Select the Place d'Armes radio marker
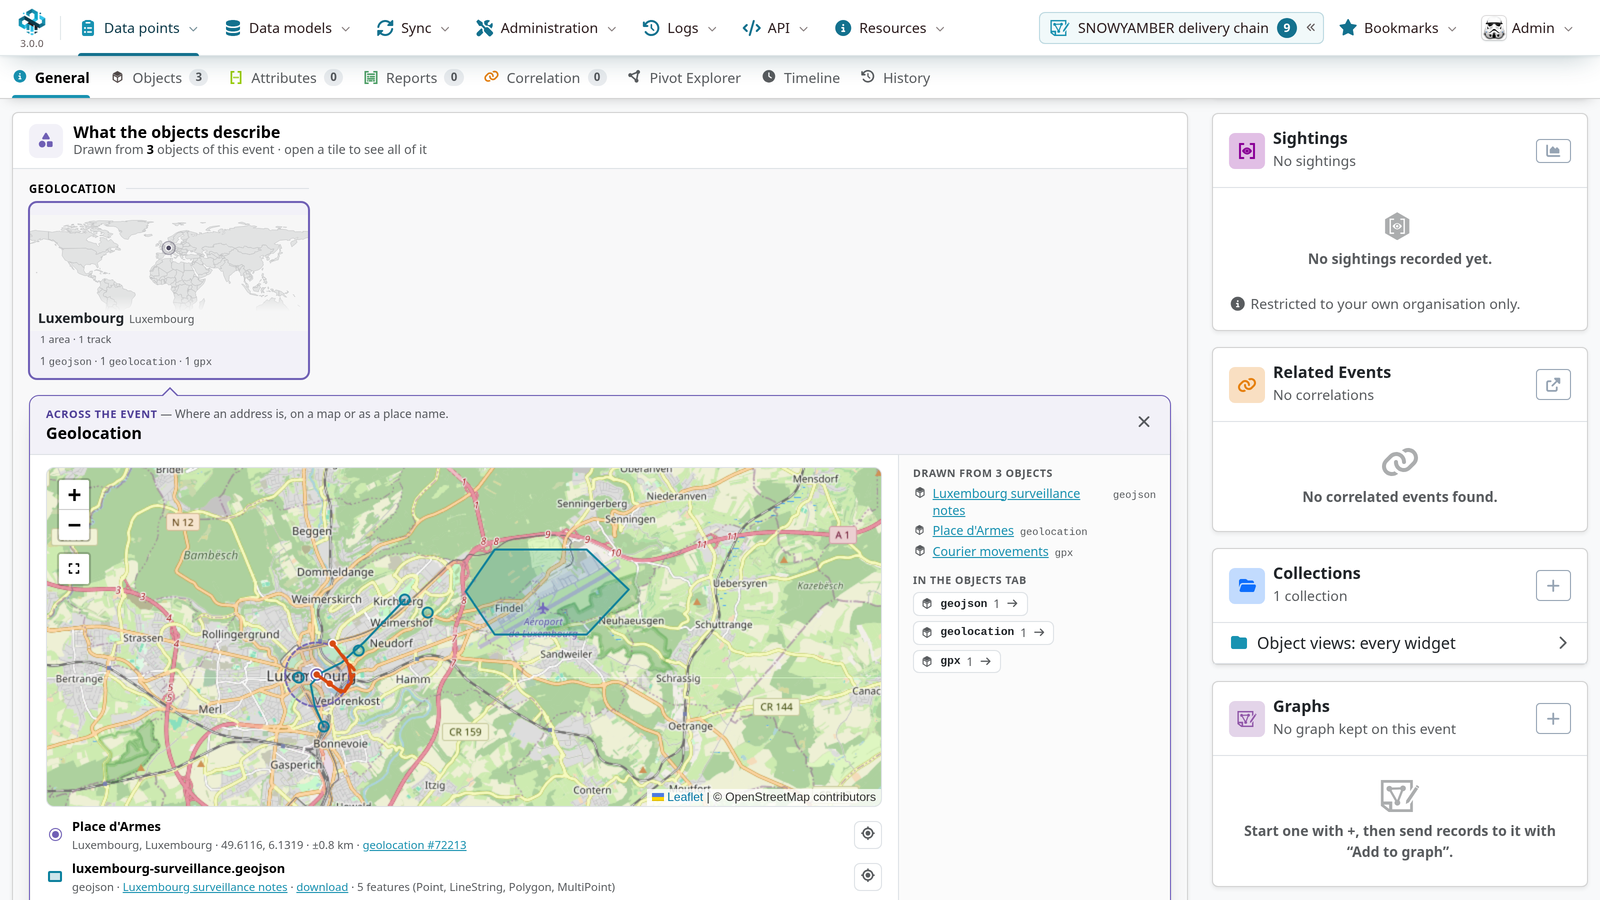 pyautogui.click(x=56, y=834)
